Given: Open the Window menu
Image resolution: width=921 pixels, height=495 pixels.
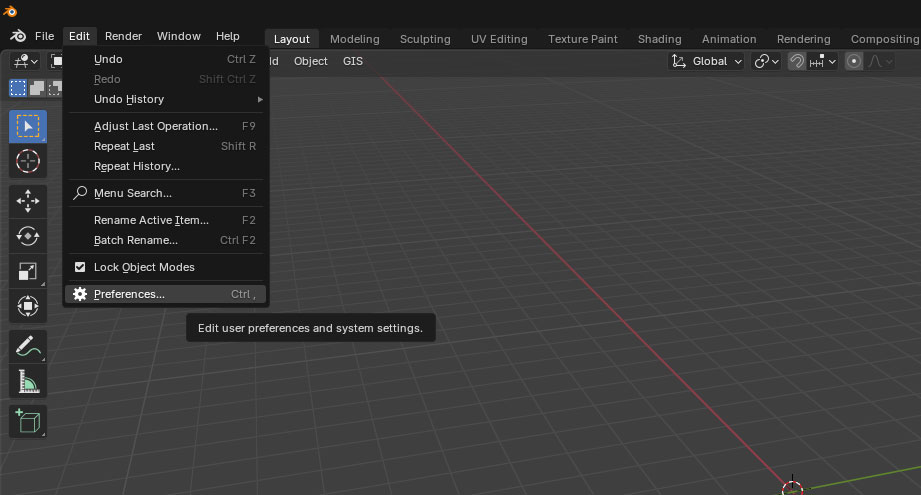Looking at the screenshot, I should coord(179,36).
